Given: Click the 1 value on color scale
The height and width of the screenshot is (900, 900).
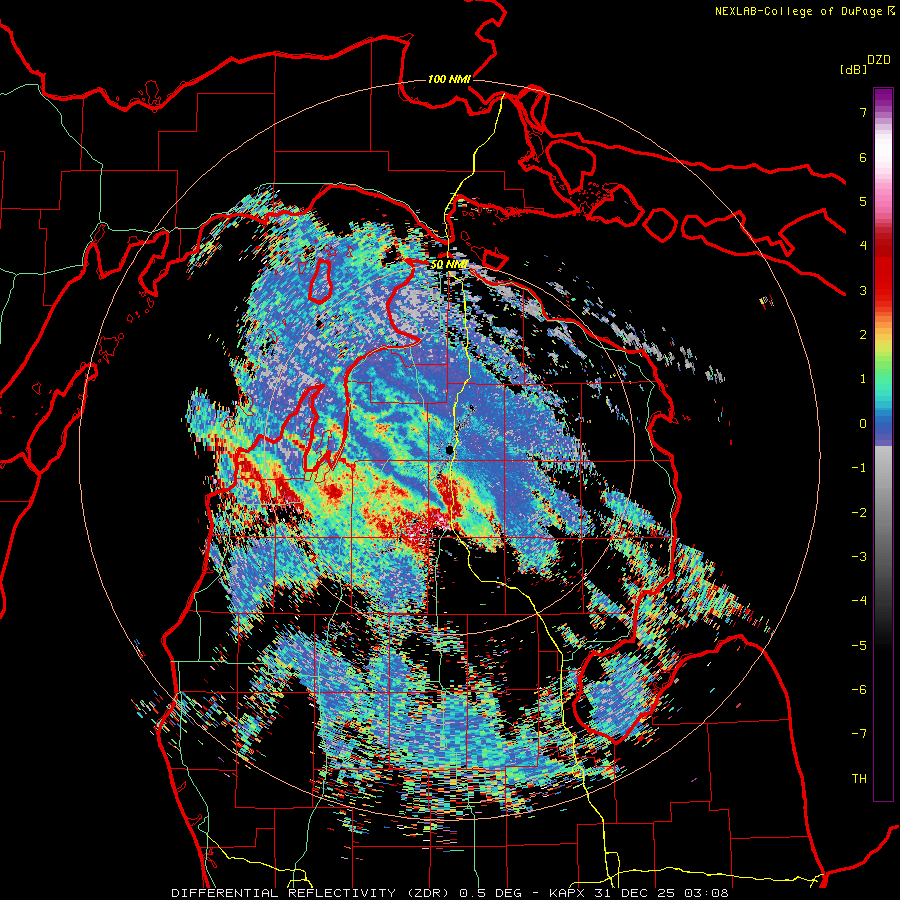Looking at the screenshot, I should [x=863, y=379].
